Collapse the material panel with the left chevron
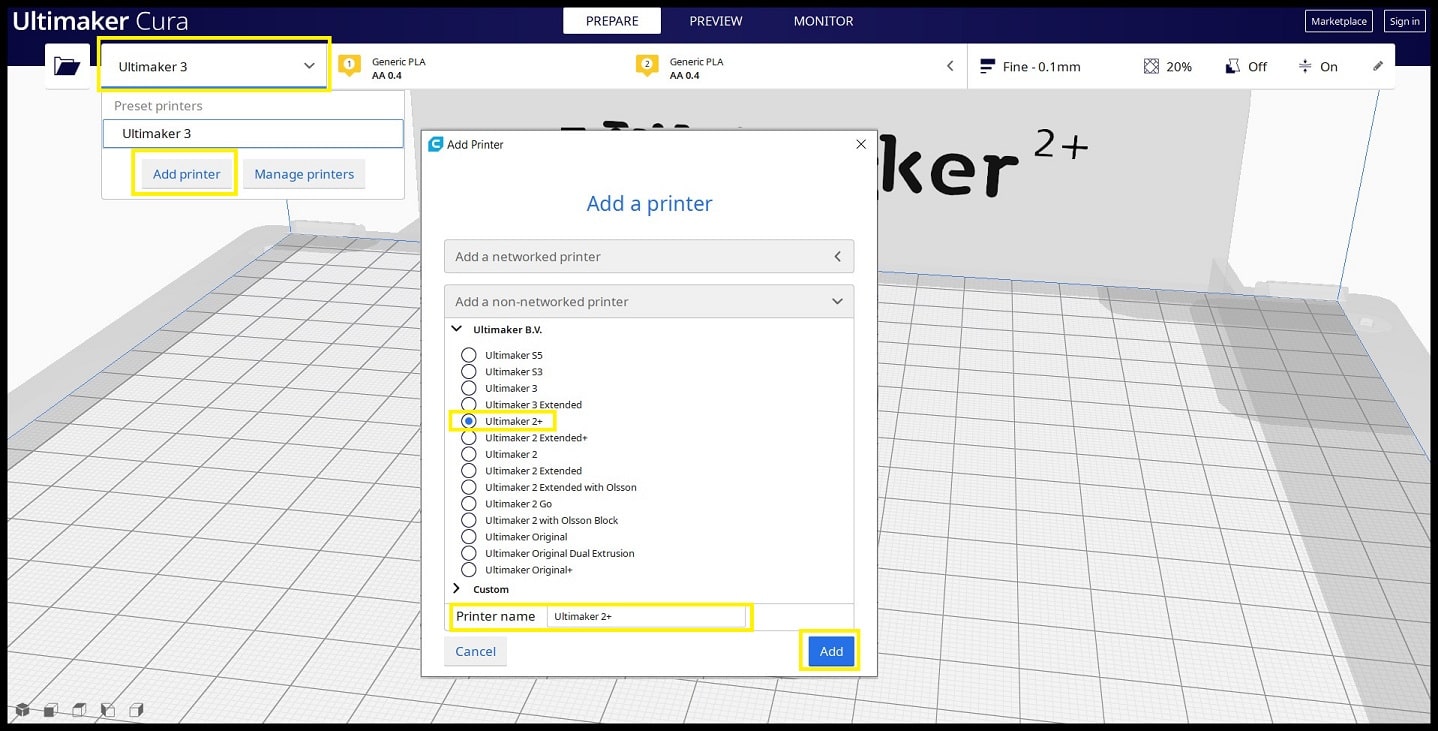This screenshot has width=1438, height=731. pos(950,66)
